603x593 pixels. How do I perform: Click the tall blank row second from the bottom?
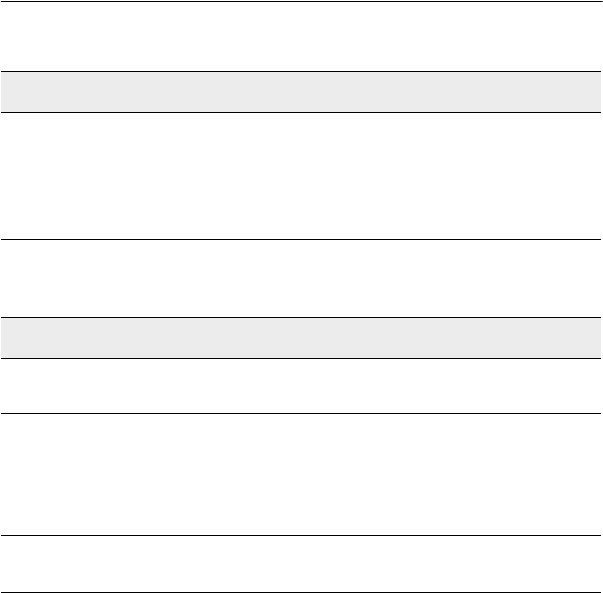click(301, 475)
